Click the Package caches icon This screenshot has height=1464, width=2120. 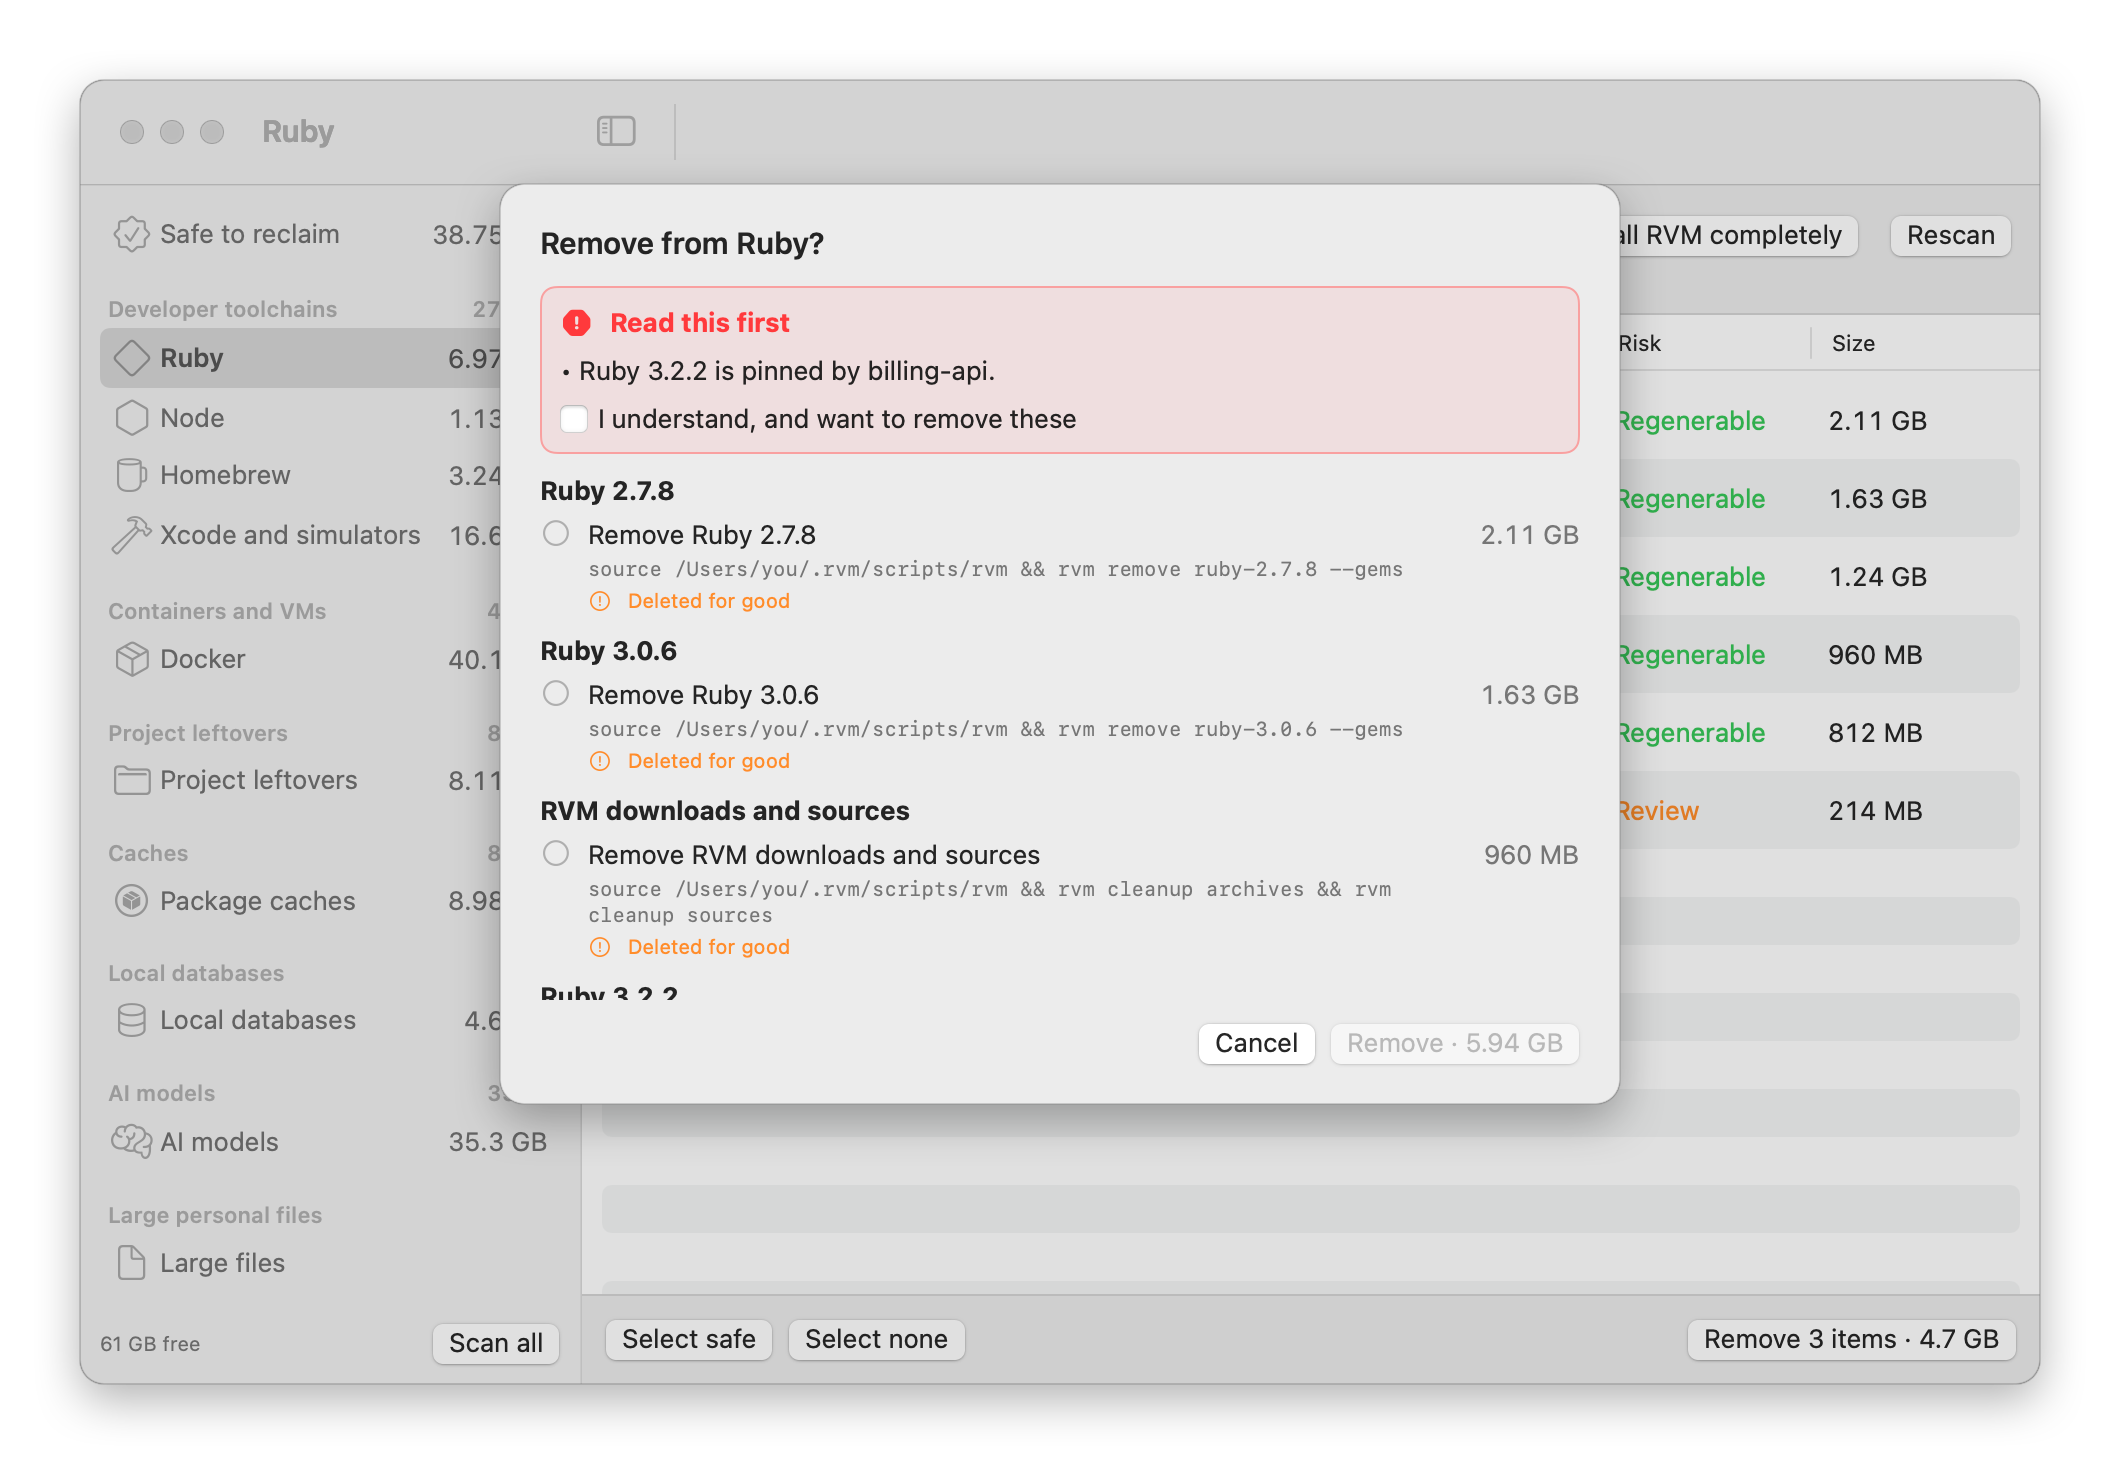[x=131, y=901]
